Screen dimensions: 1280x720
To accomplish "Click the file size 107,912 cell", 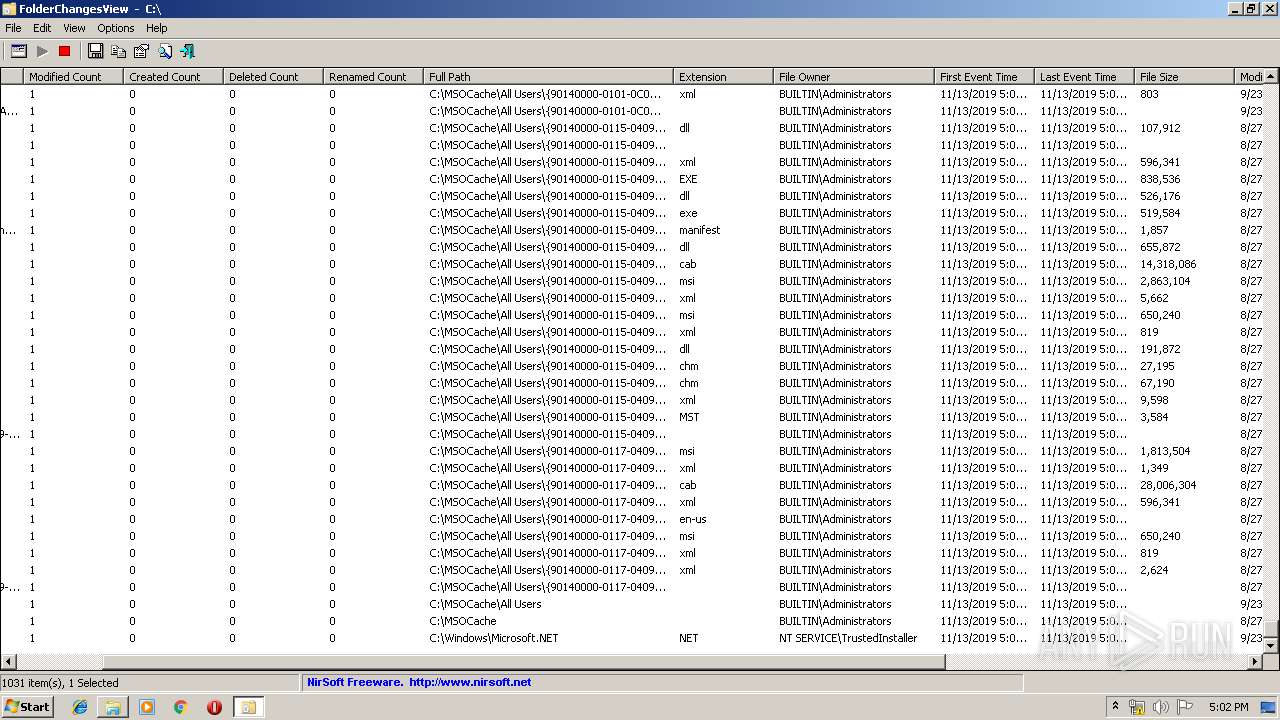I will click(x=1159, y=128).
